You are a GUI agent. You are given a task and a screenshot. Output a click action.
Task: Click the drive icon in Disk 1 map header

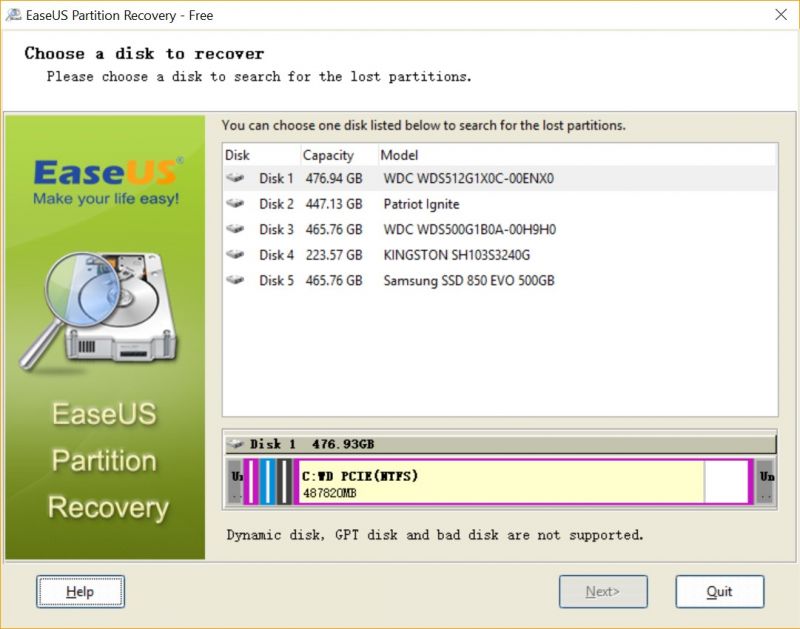(x=236, y=444)
